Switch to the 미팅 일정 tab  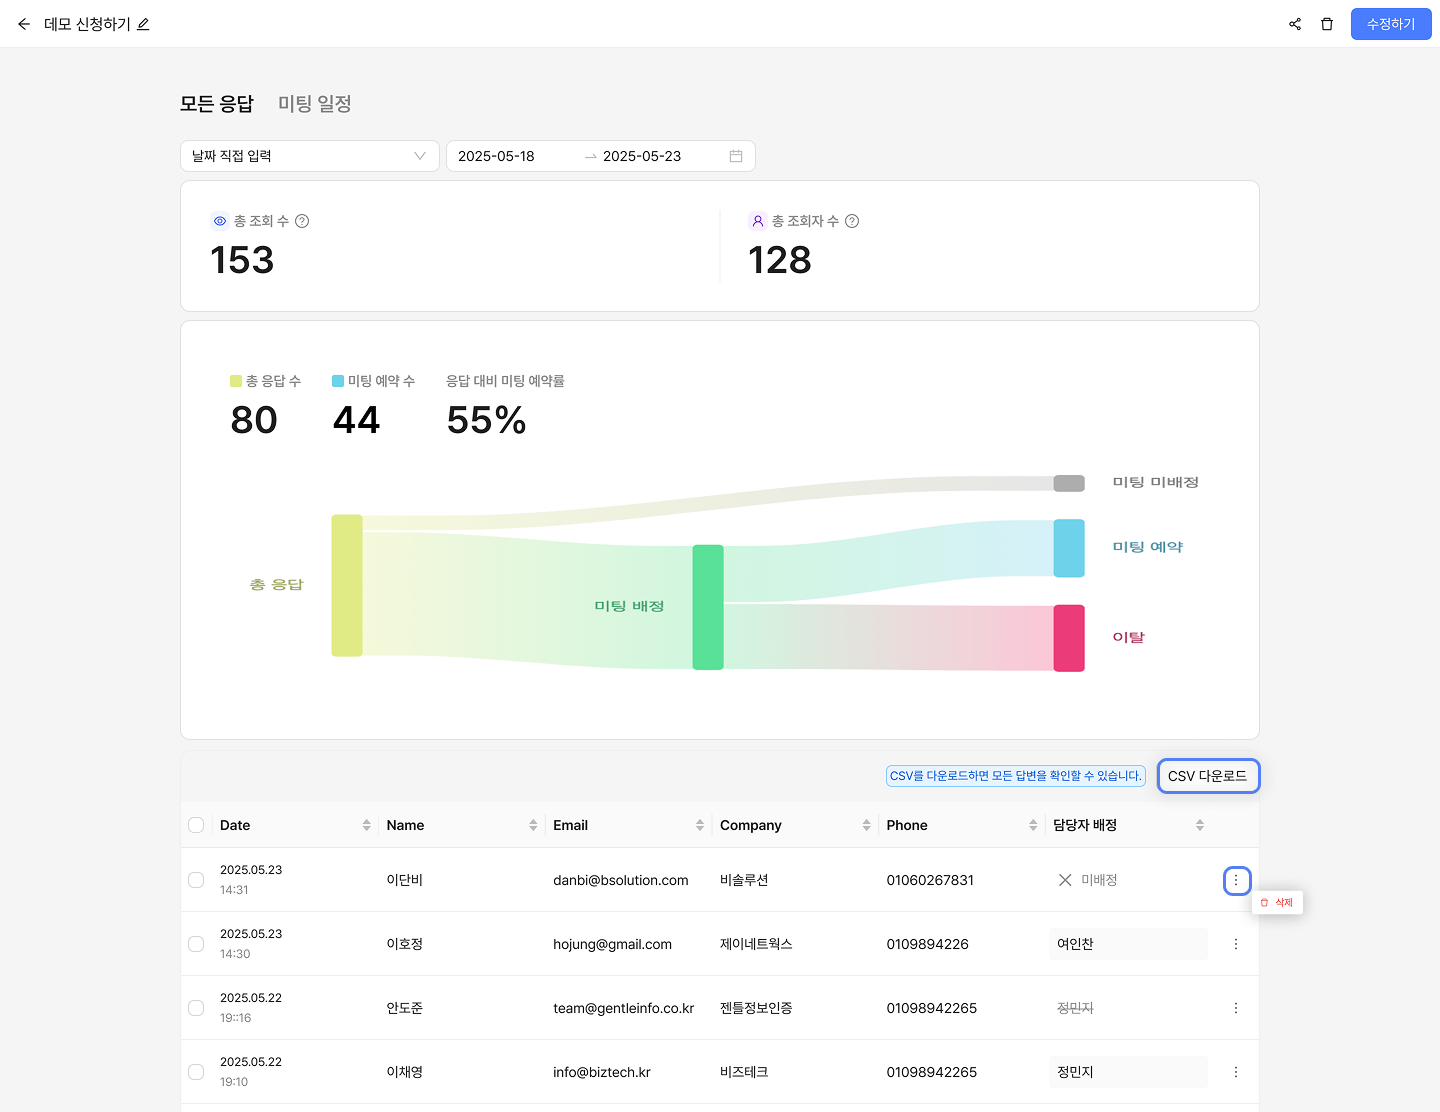click(314, 104)
